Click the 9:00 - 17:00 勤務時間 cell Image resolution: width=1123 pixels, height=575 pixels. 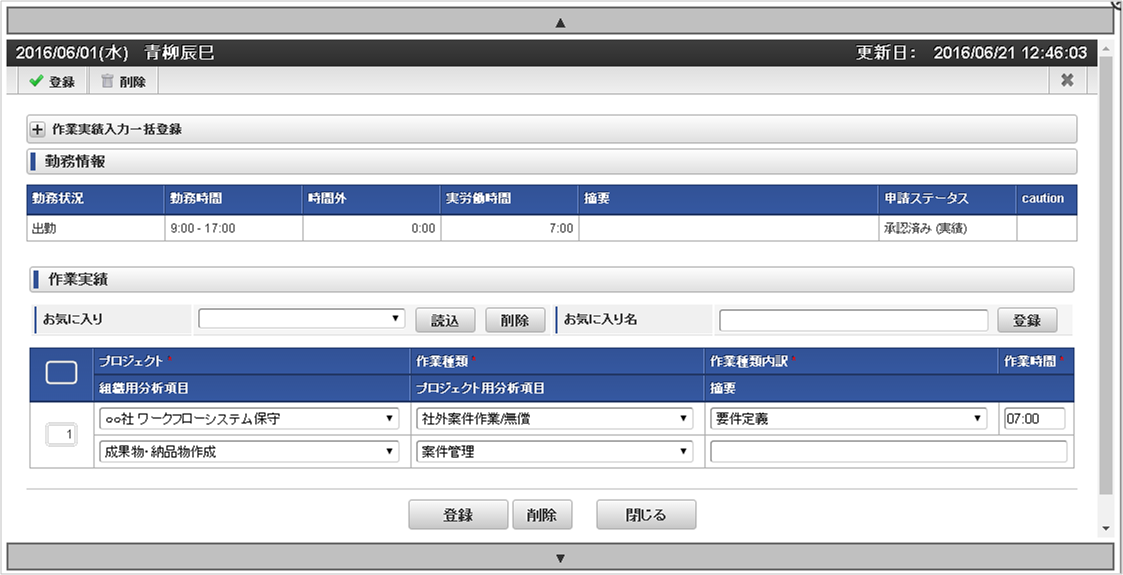pos(233,228)
